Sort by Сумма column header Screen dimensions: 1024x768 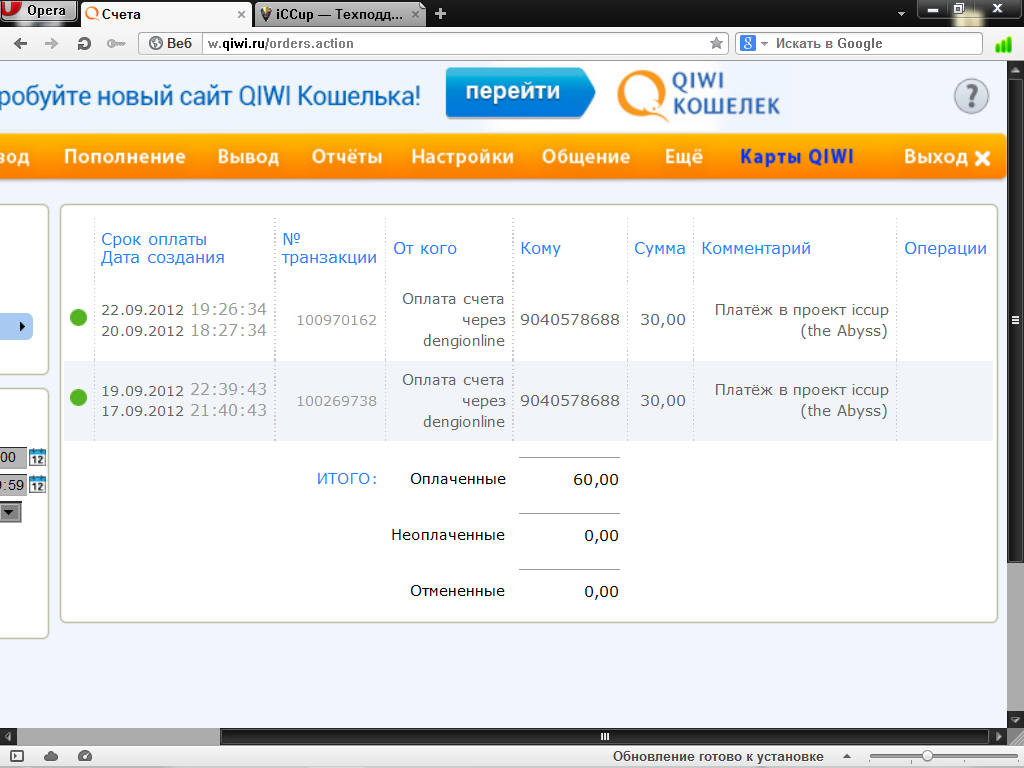[660, 248]
